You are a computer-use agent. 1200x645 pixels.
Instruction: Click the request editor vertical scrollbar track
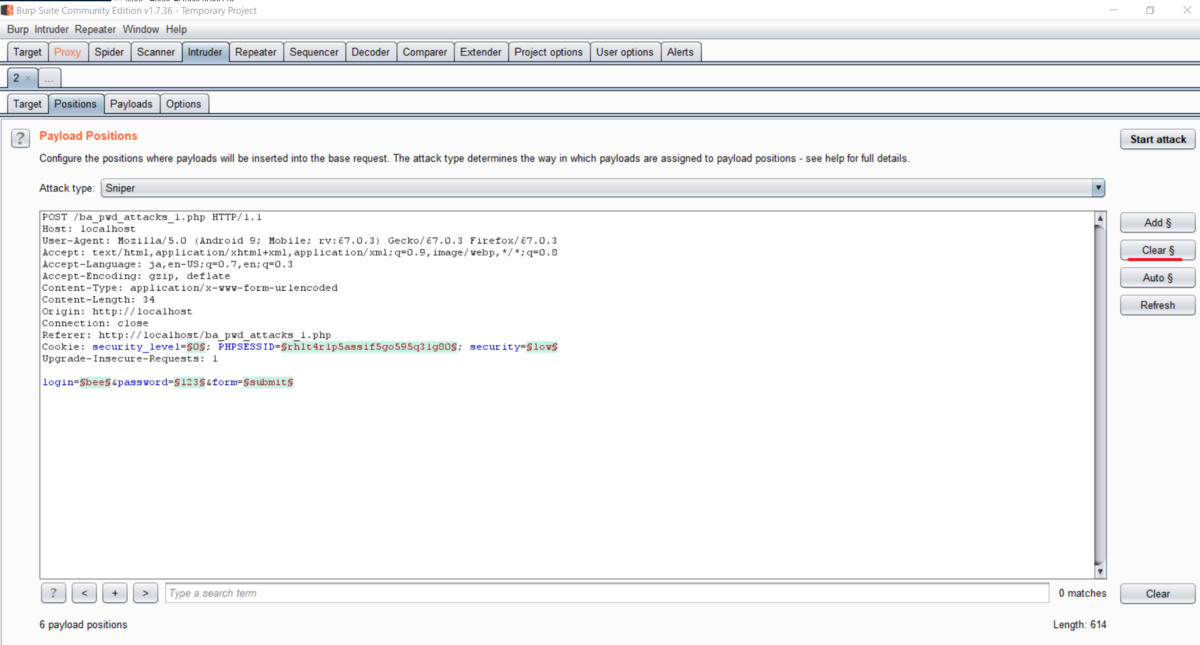1100,395
